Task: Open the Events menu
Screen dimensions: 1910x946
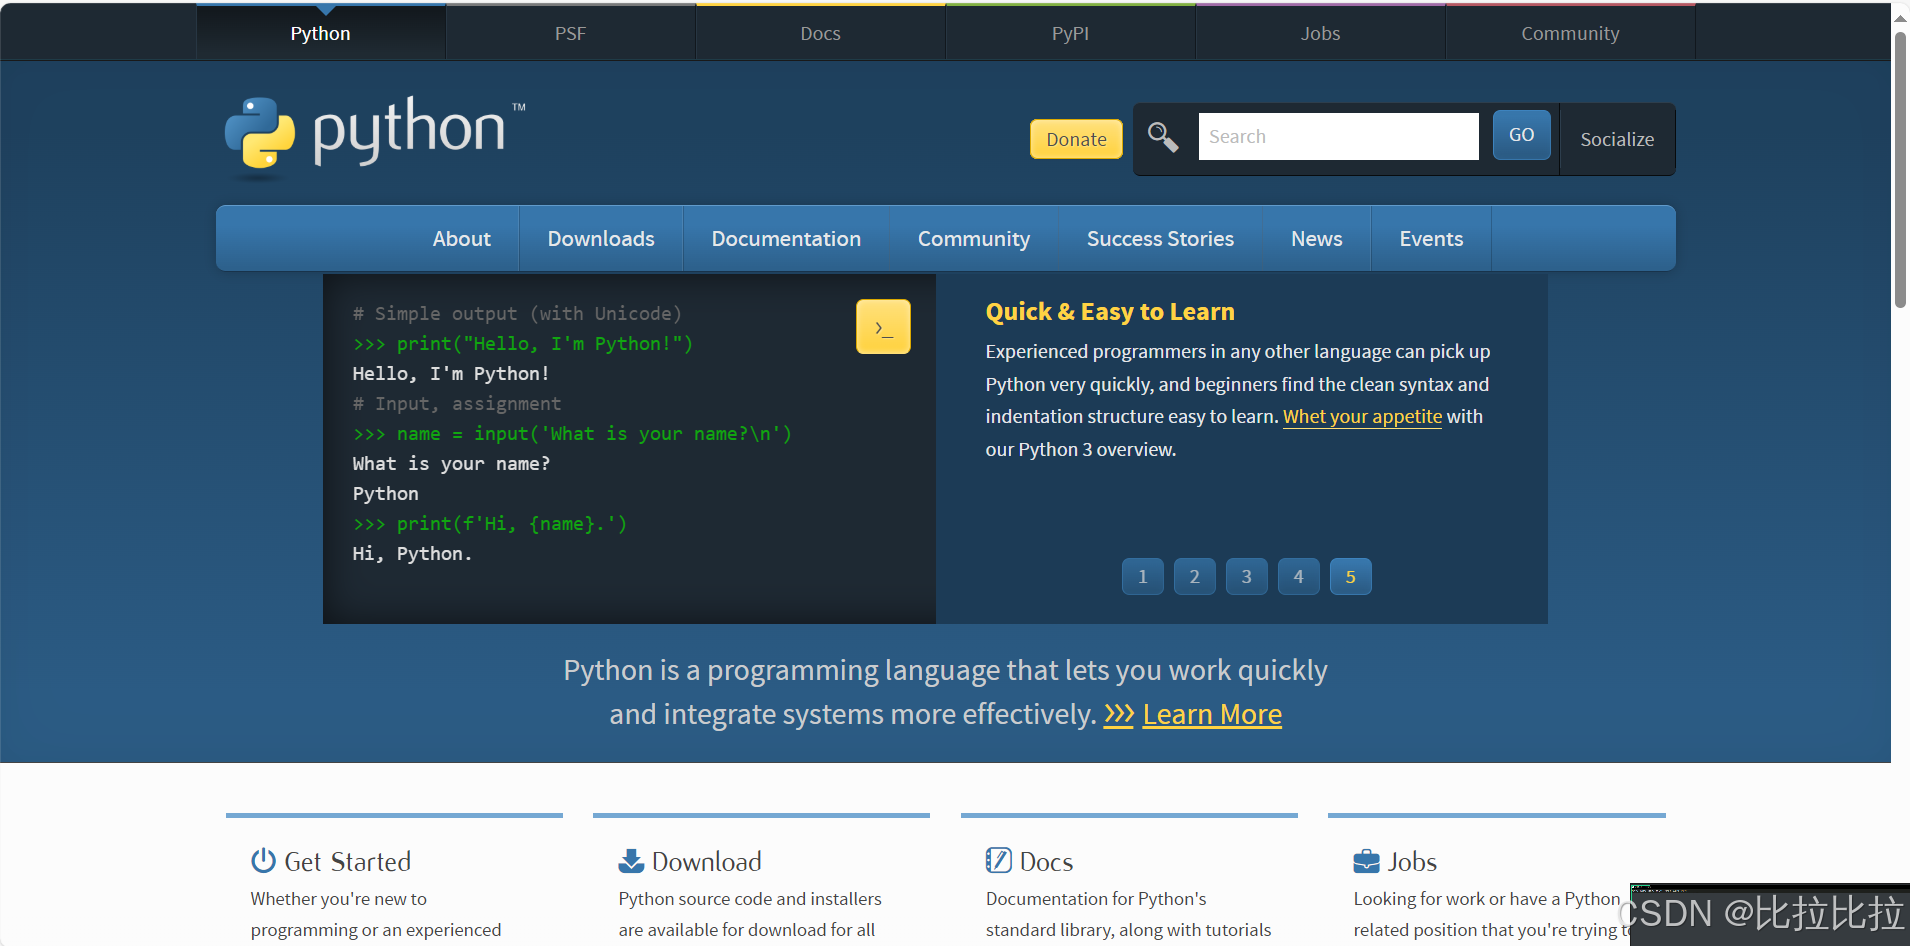Action: coord(1431,238)
